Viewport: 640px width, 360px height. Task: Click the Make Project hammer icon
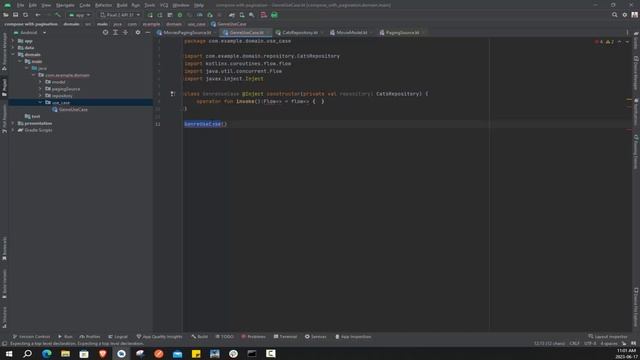click(x=58, y=15)
